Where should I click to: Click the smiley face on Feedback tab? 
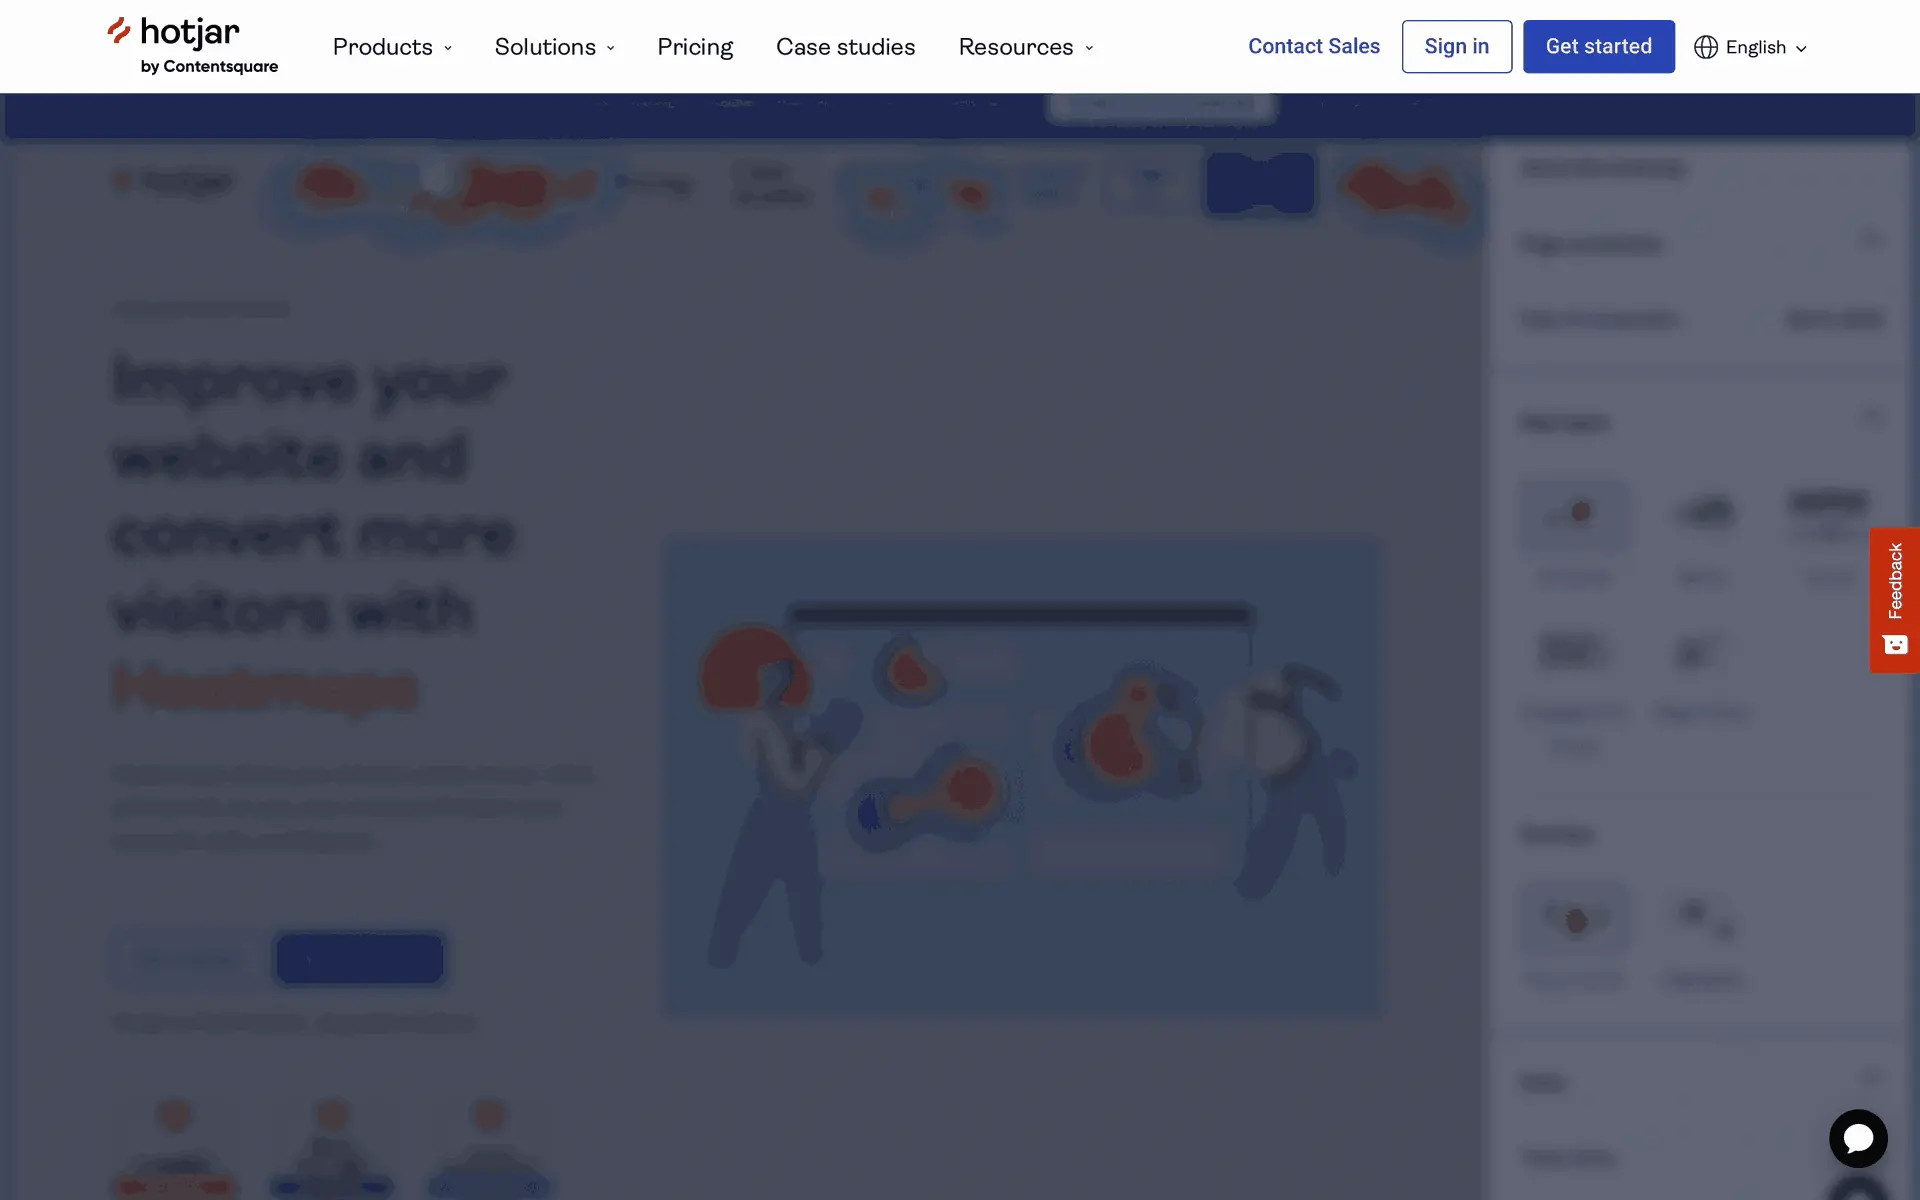point(1895,645)
